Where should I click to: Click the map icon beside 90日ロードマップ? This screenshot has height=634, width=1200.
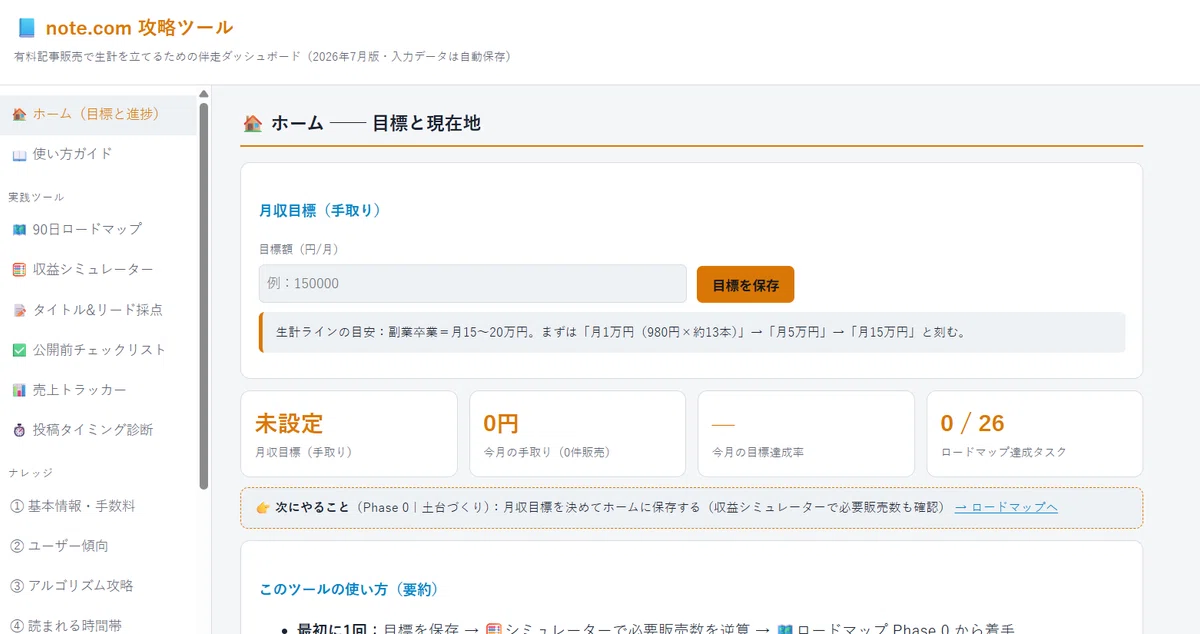click(19, 230)
